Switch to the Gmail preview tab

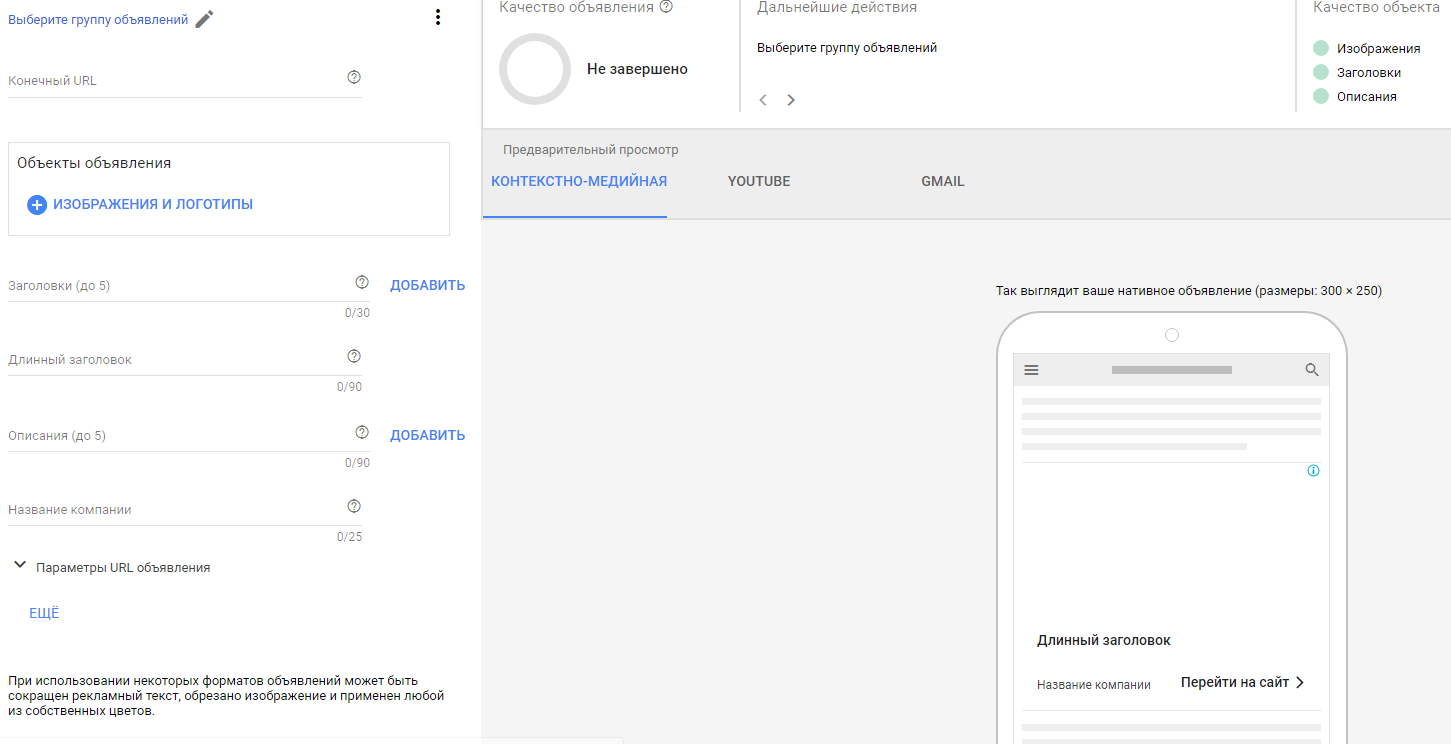(x=942, y=182)
